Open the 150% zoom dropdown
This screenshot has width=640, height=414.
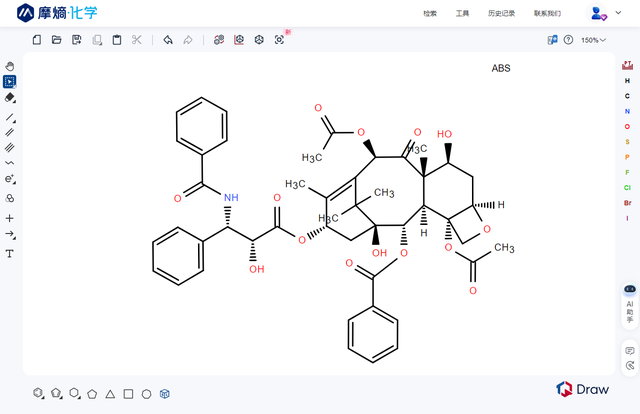coord(593,40)
